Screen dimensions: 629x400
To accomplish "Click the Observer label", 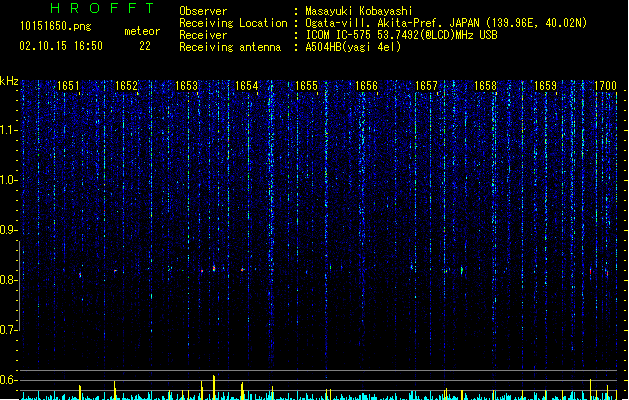I will coord(203,11).
